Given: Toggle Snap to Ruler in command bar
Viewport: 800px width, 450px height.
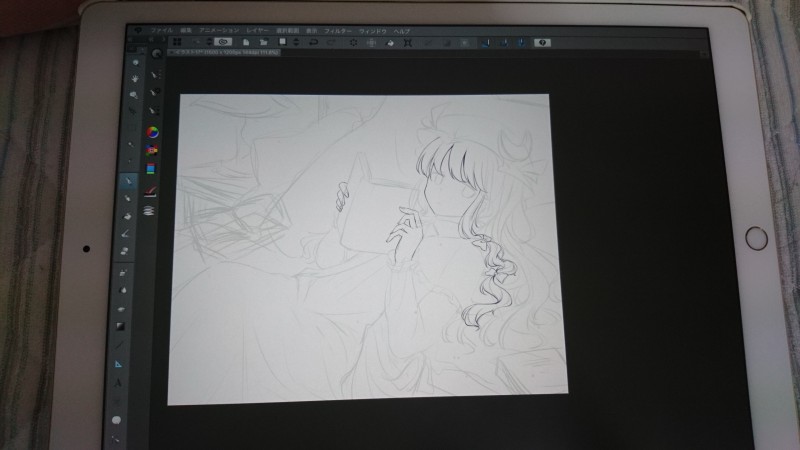Looking at the screenshot, I should (x=485, y=43).
